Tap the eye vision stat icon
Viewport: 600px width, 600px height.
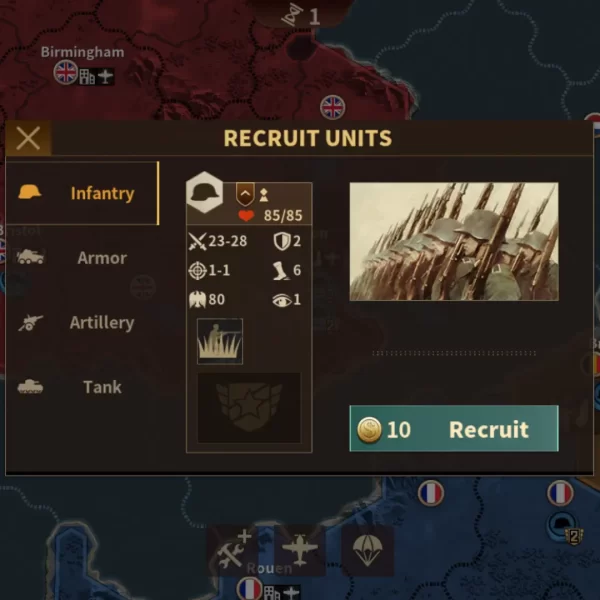click(x=282, y=300)
